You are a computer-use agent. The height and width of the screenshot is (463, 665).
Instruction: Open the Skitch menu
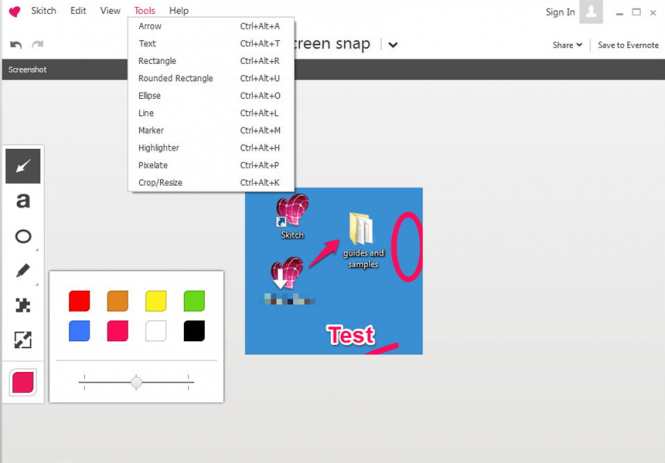coord(44,11)
